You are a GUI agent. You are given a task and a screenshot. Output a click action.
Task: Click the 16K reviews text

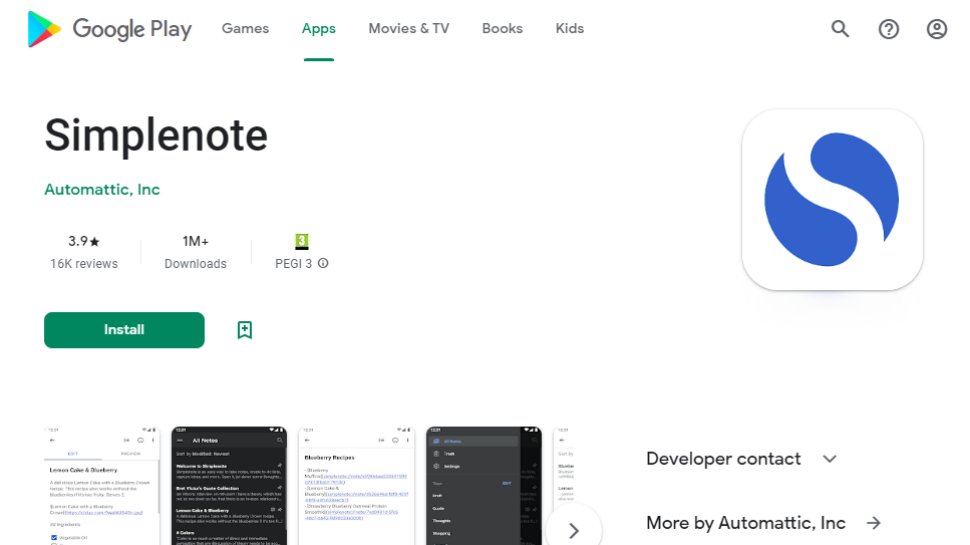(84, 264)
